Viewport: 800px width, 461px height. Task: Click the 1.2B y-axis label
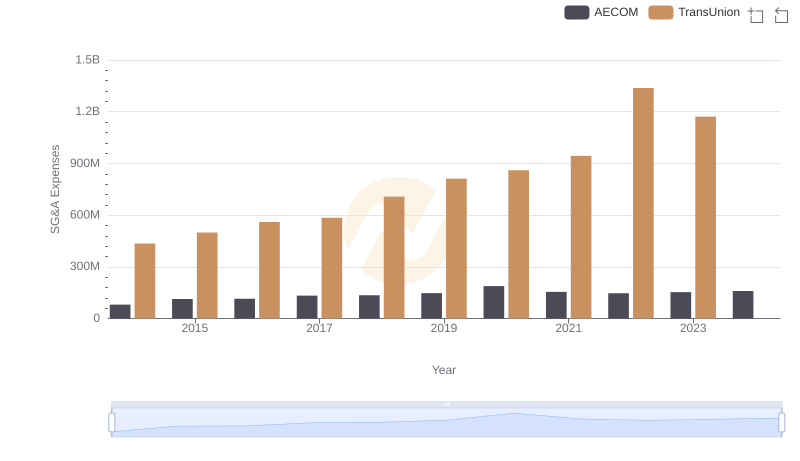(x=88, y=111)
